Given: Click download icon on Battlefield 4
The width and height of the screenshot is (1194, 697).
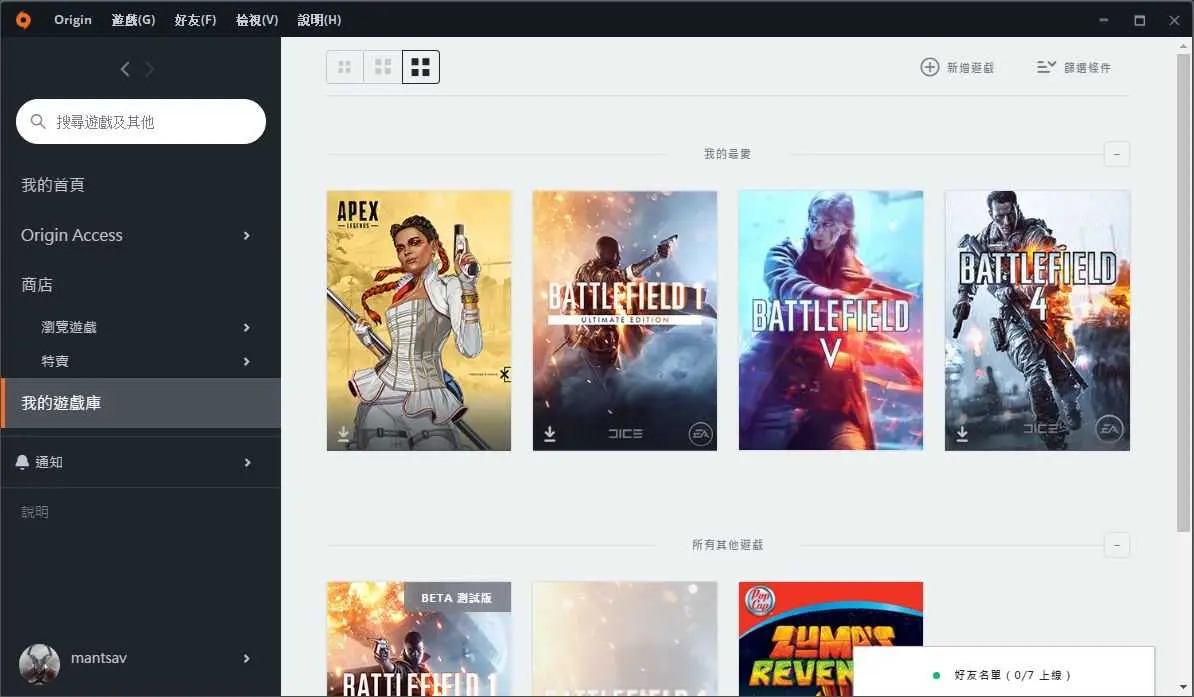Looking at the screenshot, I should coord(963,433).
